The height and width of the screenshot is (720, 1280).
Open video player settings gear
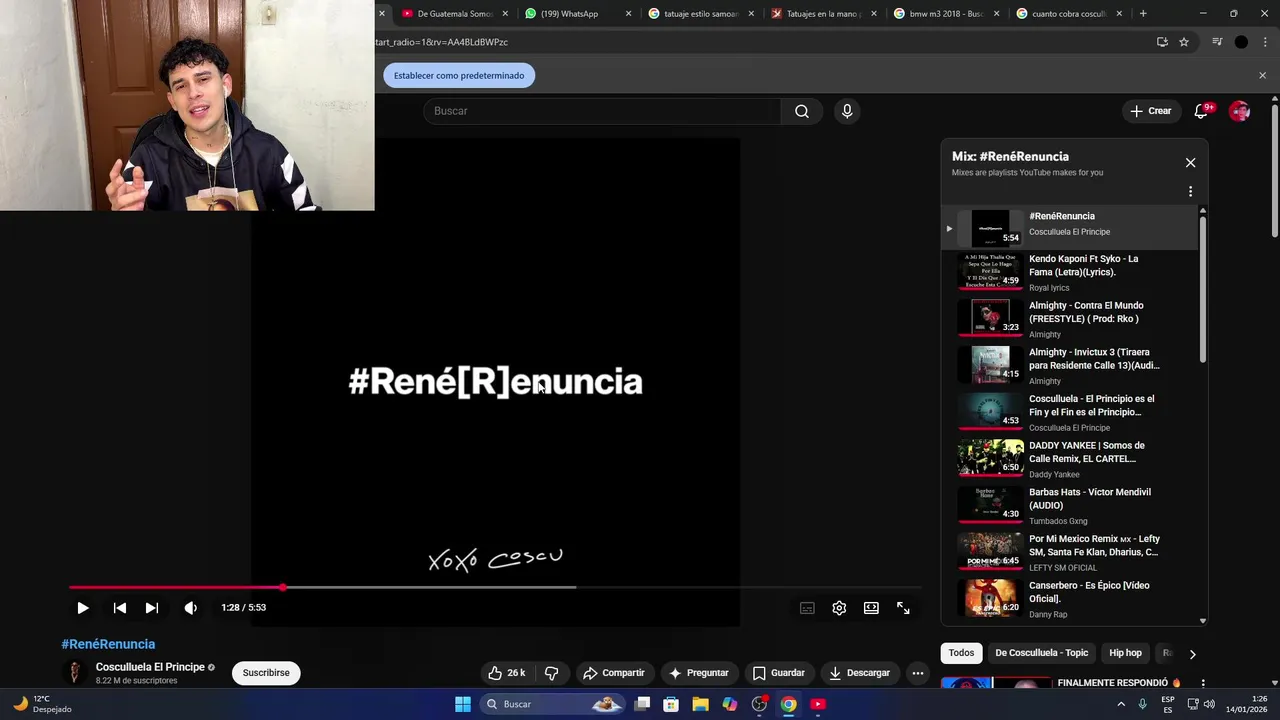click(x=839, y=608)
